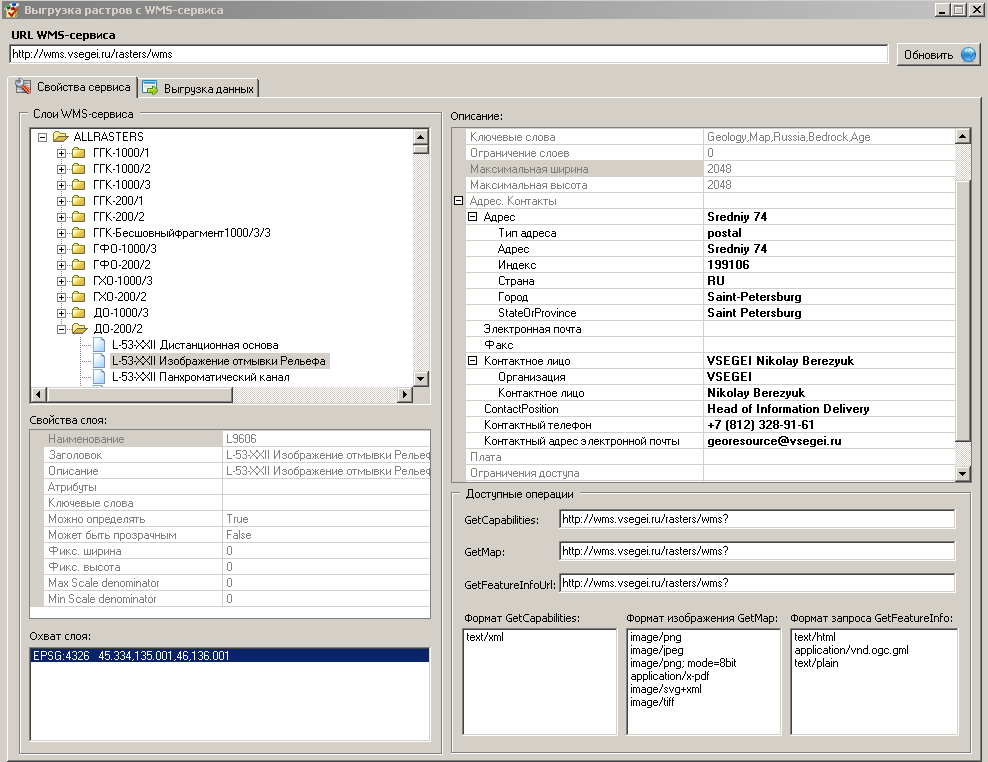Collapse the ДО-200/2 tree node

click(61, 329)
